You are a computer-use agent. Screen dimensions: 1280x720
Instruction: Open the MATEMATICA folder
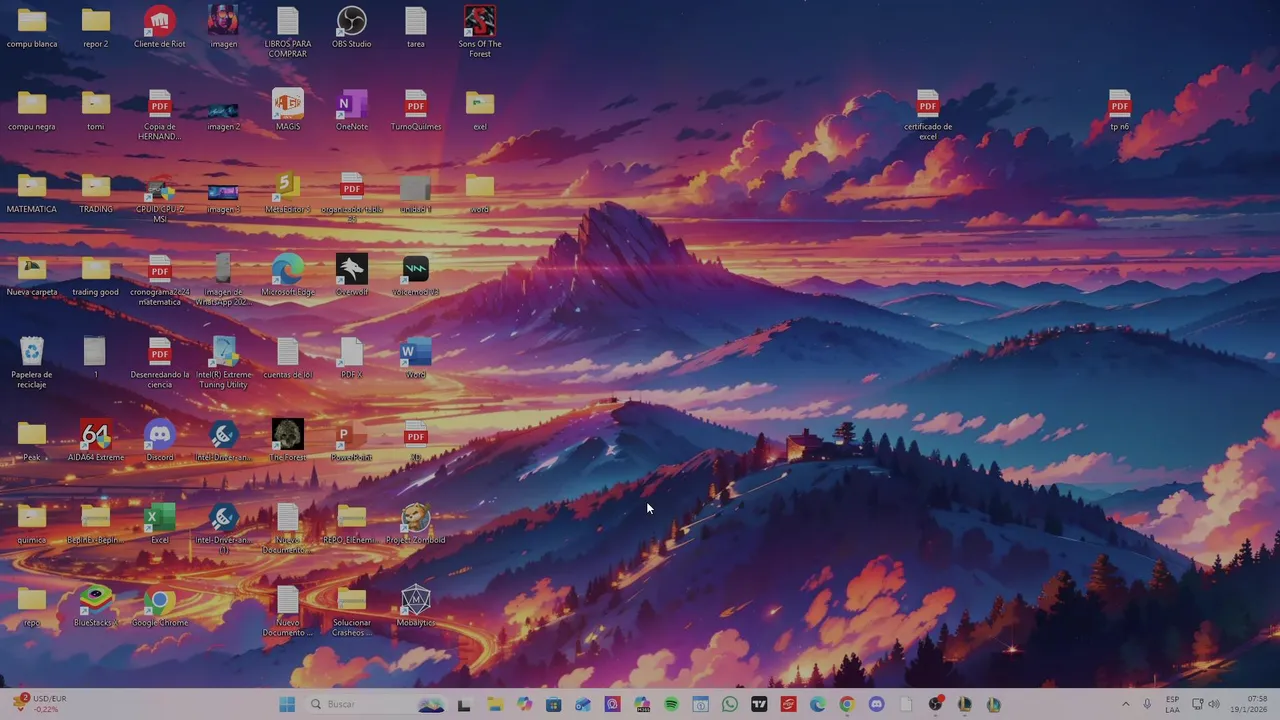click(32, 193)
